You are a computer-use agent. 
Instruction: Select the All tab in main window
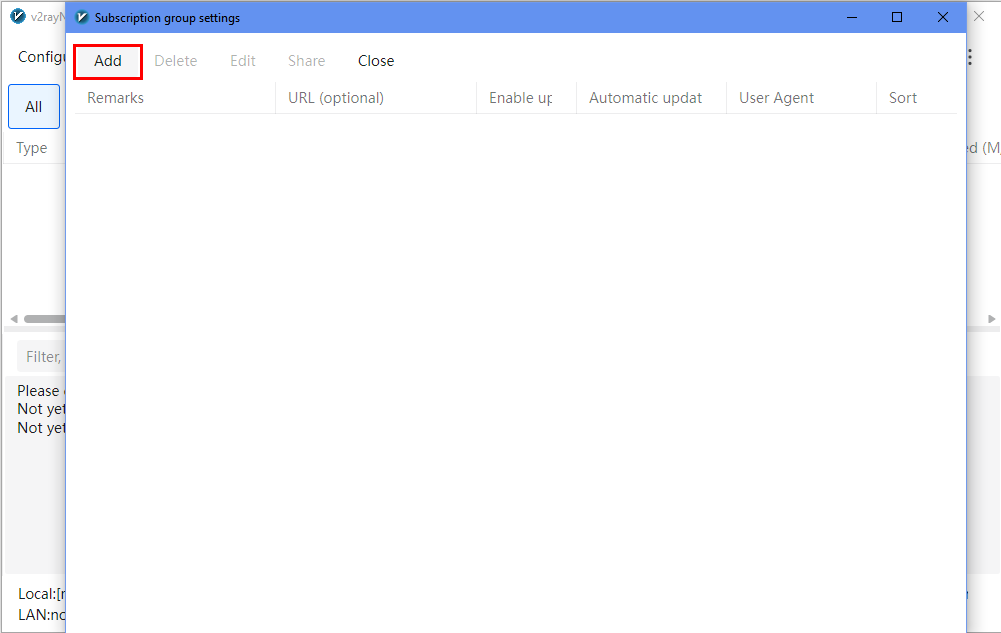pos(34,107)
